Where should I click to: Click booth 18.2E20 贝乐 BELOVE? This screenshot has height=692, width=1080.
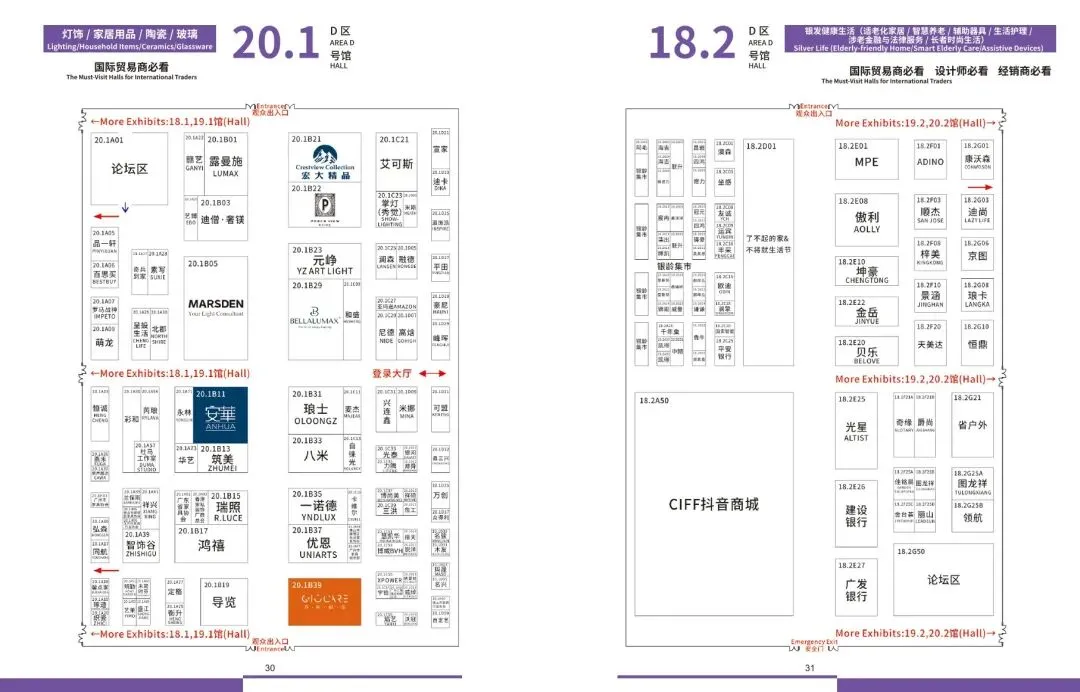pyautogui.click(x=866, y=351)
